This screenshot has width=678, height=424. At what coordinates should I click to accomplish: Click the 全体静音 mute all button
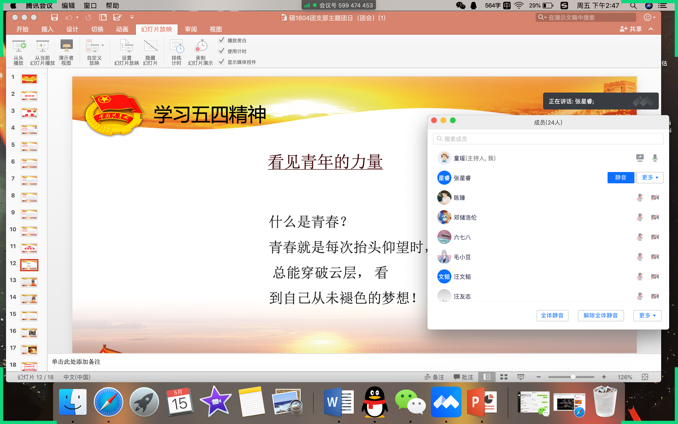point(552,316)
